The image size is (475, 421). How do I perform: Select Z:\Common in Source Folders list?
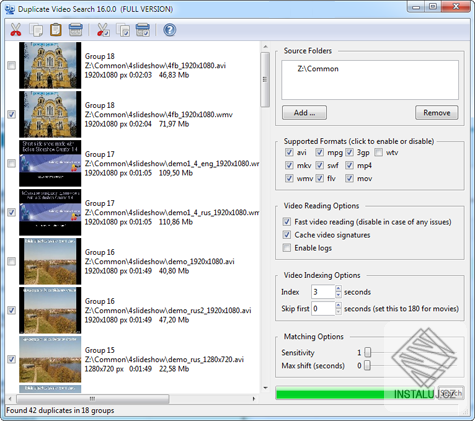pyautogui.click(x=318, y=69)
